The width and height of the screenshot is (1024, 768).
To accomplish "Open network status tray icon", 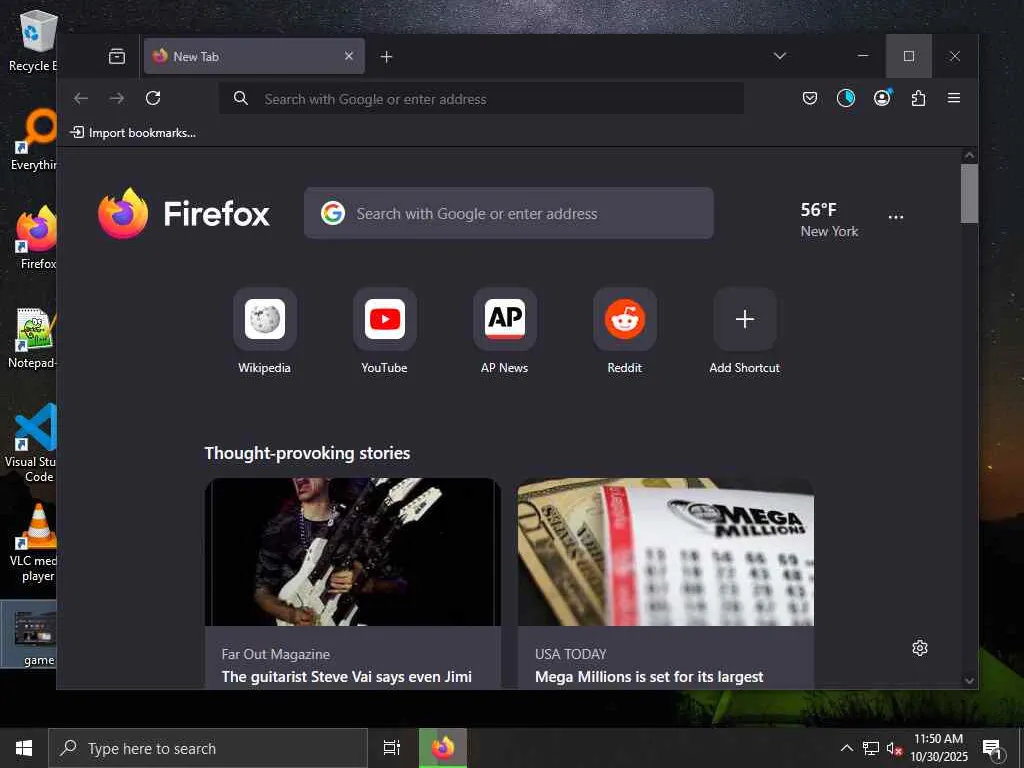I will coord(871,748).
